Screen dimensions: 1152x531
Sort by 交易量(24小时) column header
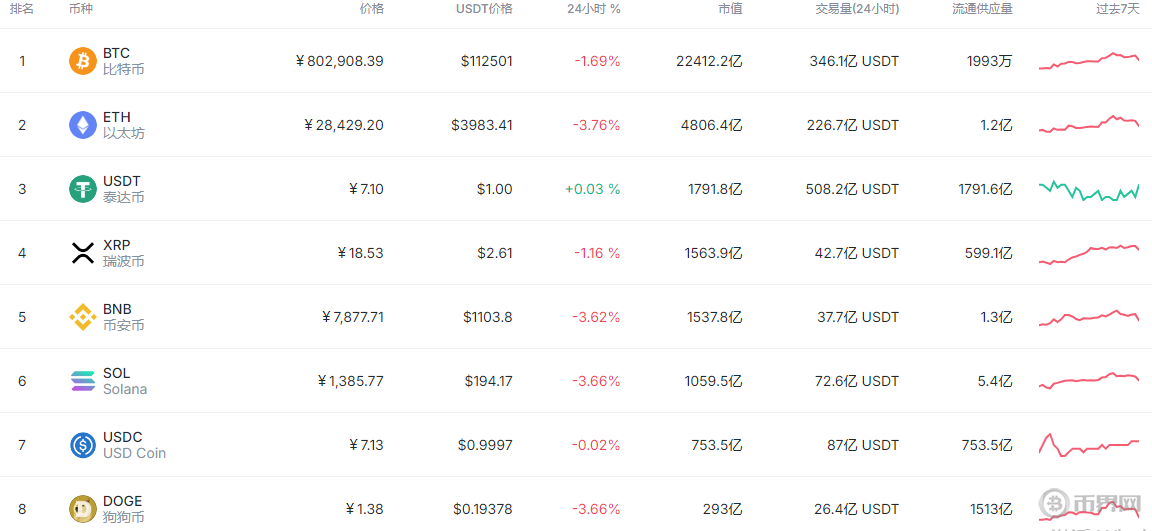pyautogui.click(x=856, y=9)
